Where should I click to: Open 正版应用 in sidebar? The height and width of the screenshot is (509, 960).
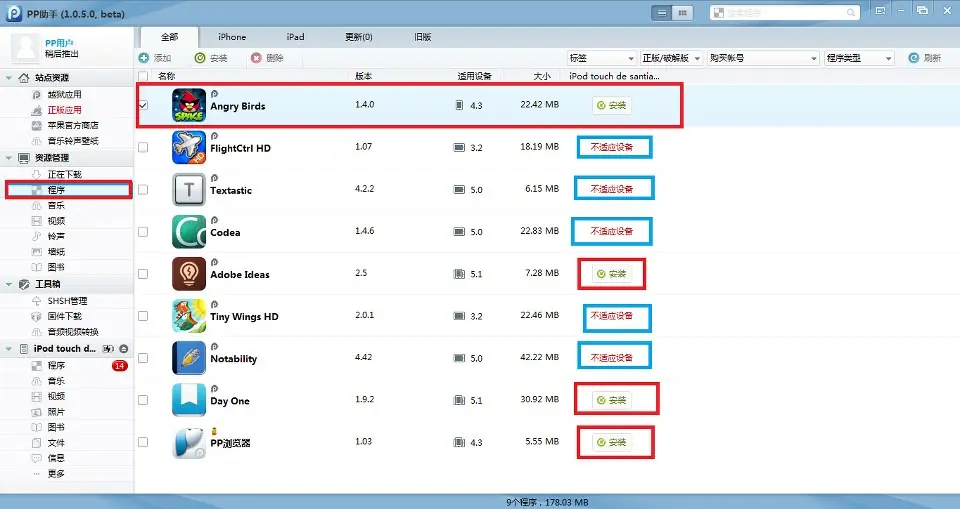(x=64, y=110)
